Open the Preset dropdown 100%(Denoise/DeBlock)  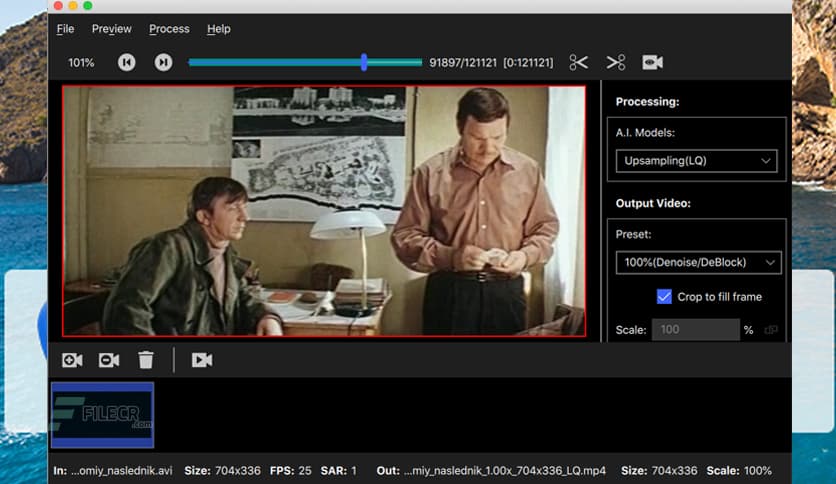point(698,262)
